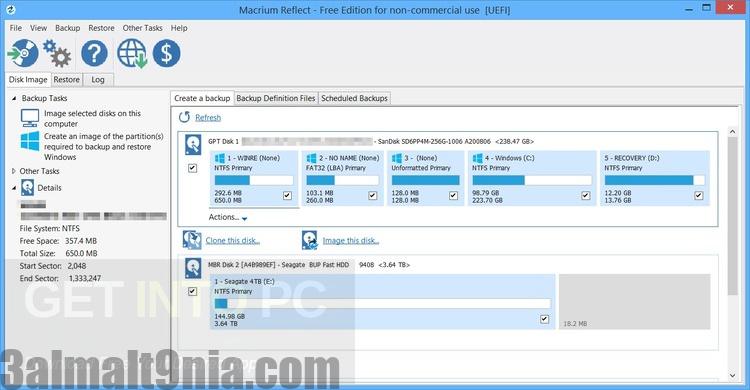This screenshot has width=750, height=390.
Task: Click the Windows flag on WINRE partition
Action: (x=220, y=158)
